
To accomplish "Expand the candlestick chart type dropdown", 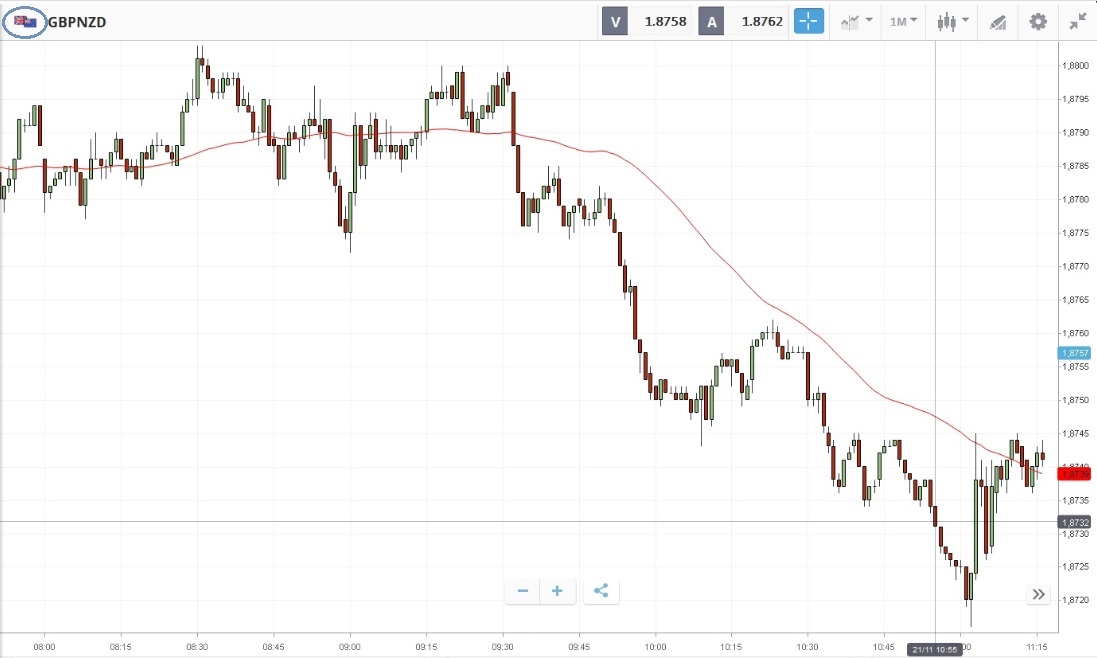I will [x=953, y=21].
